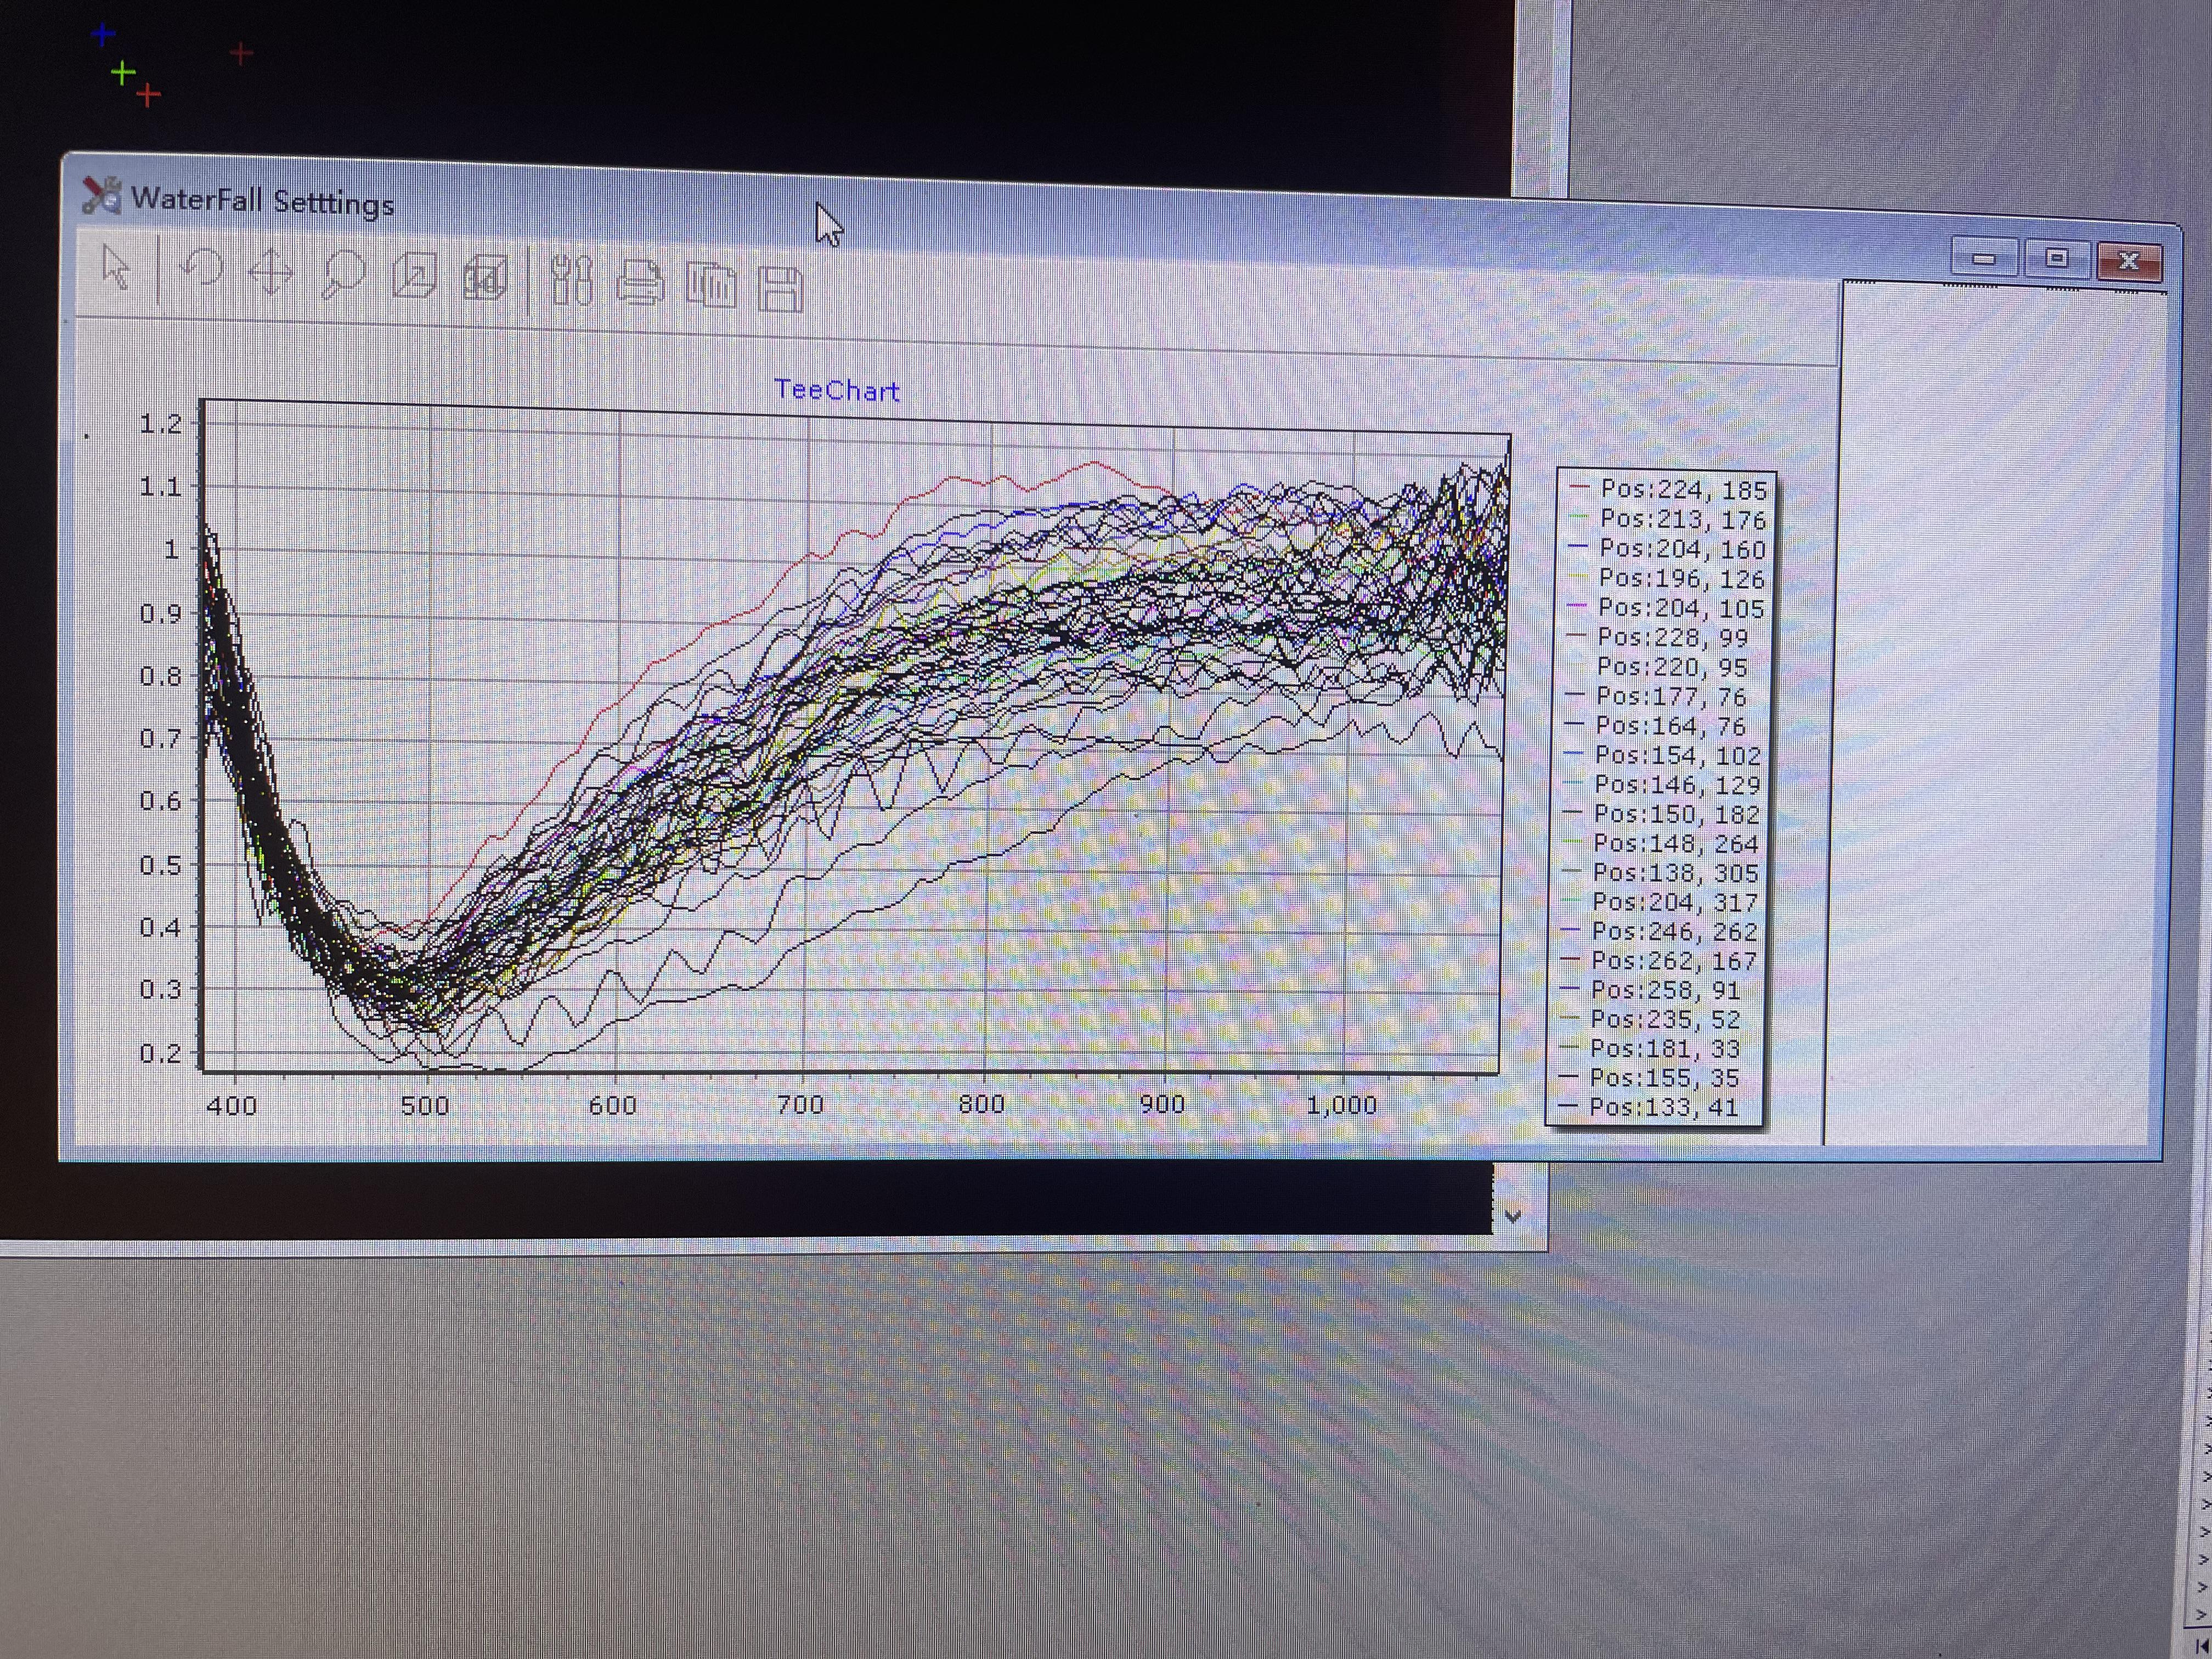Screen dimensions: 2212x1659
Task: Toggle the 3D view cube button
Action: point(486,279)
